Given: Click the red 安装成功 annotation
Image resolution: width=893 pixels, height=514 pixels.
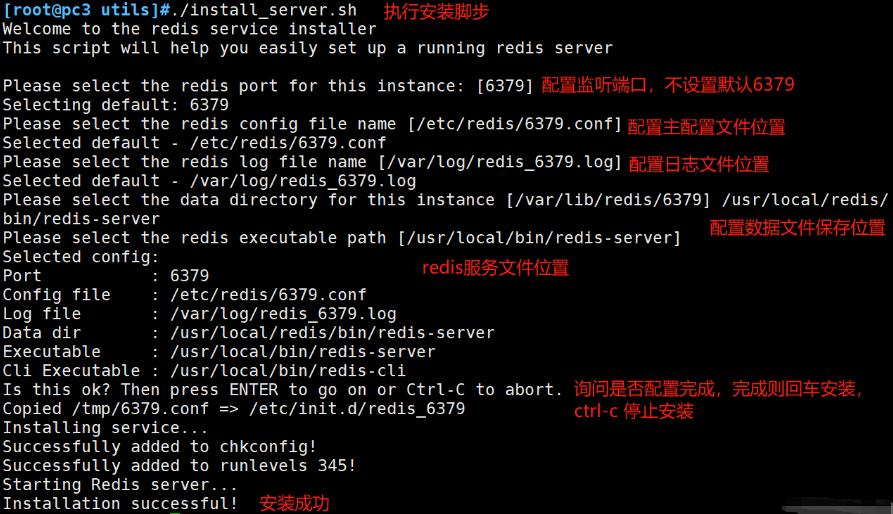Looking at the screenshot, I should click(x=294, y=504).
